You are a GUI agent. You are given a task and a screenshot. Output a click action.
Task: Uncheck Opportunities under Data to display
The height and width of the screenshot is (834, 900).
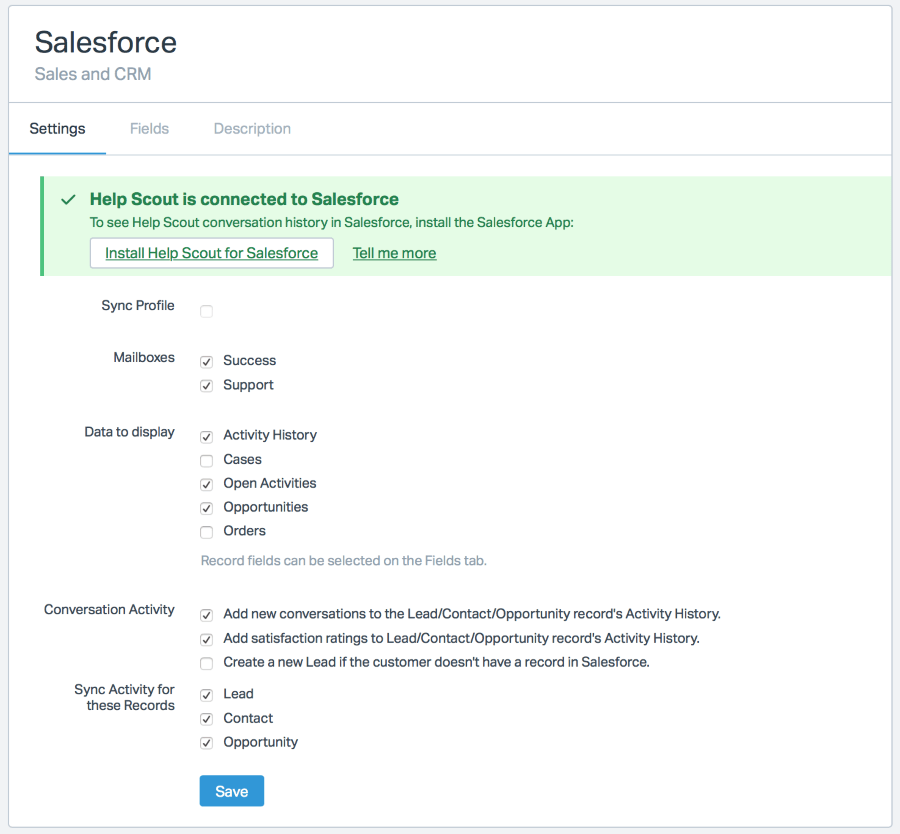click(x=206, y=508)
